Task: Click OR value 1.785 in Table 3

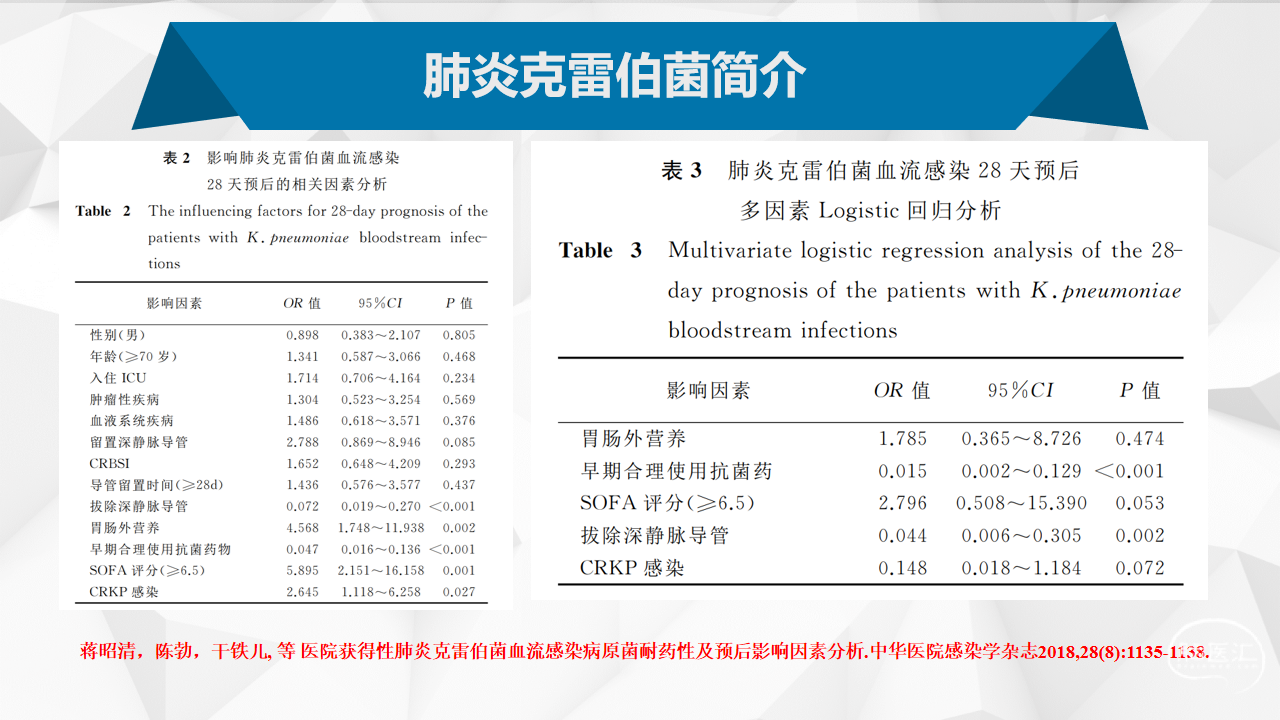Action: 903,439
